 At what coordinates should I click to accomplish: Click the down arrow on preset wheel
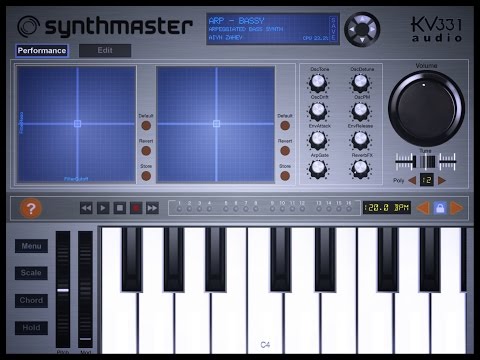362,40
